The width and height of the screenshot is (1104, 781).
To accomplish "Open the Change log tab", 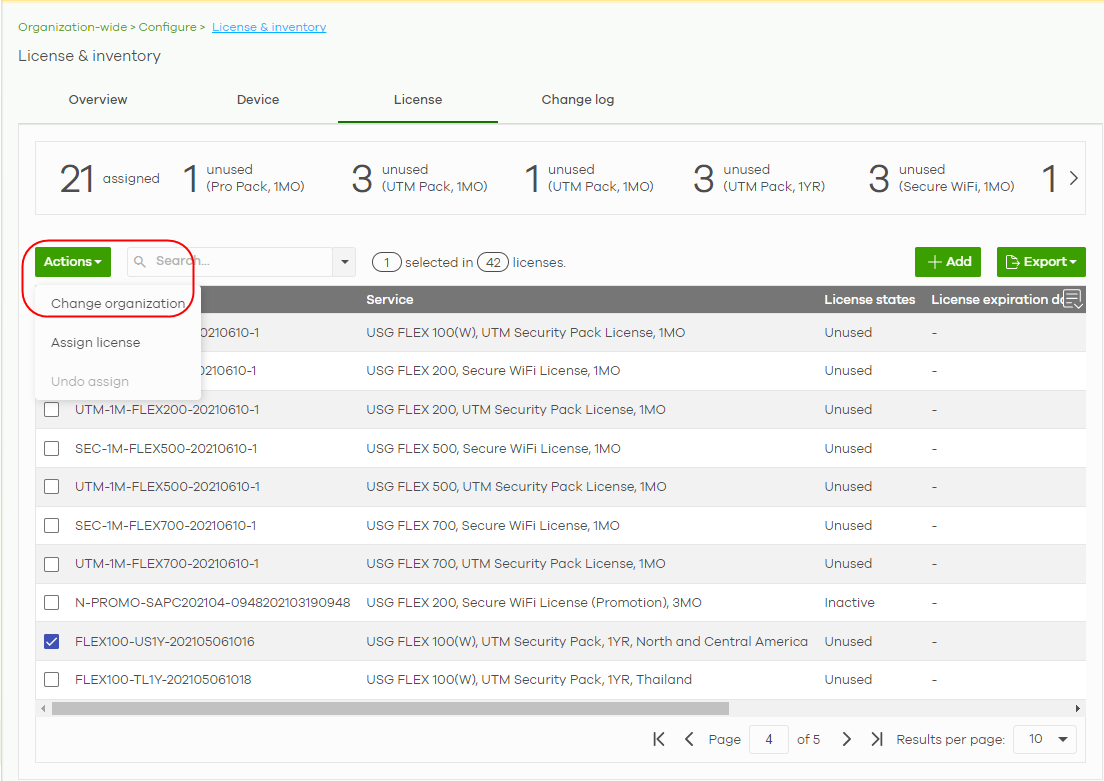I will (x=577, y=99).
